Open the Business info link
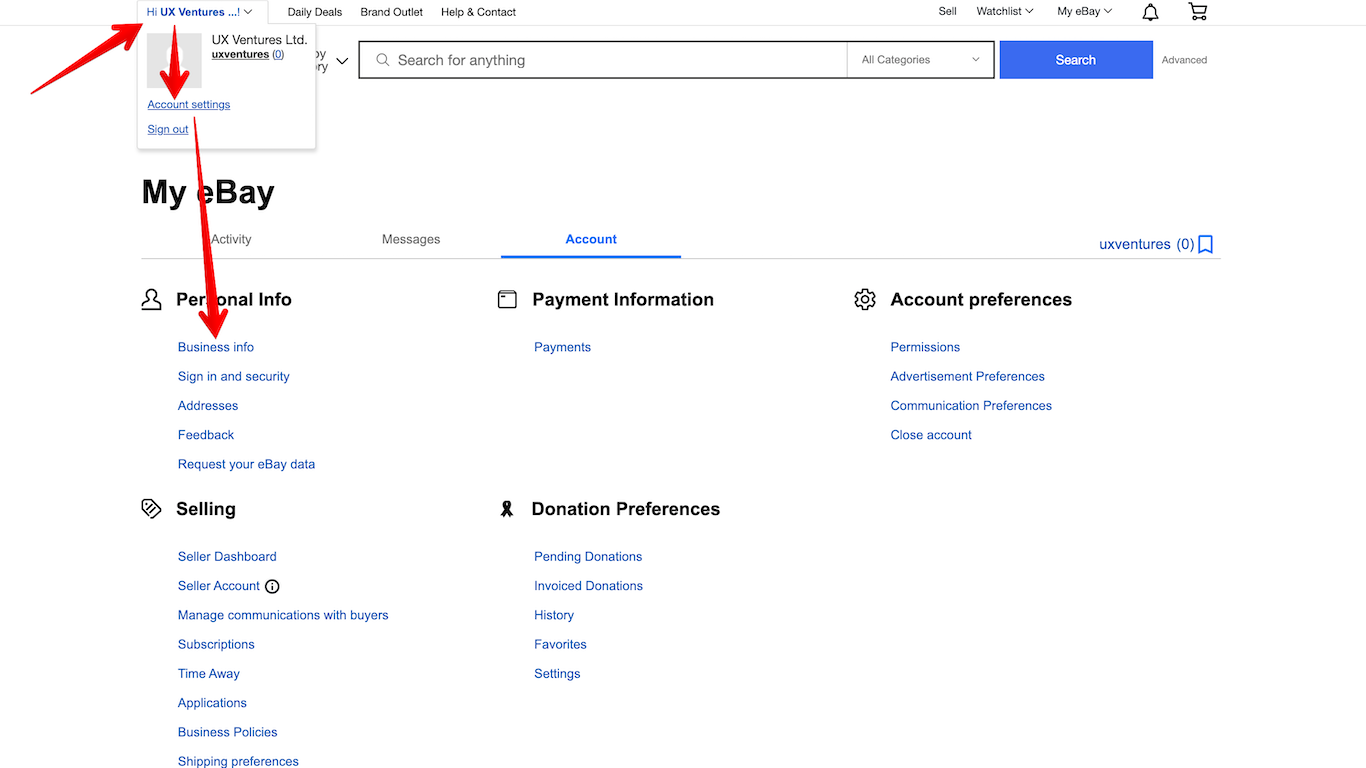 click(216, 347)
